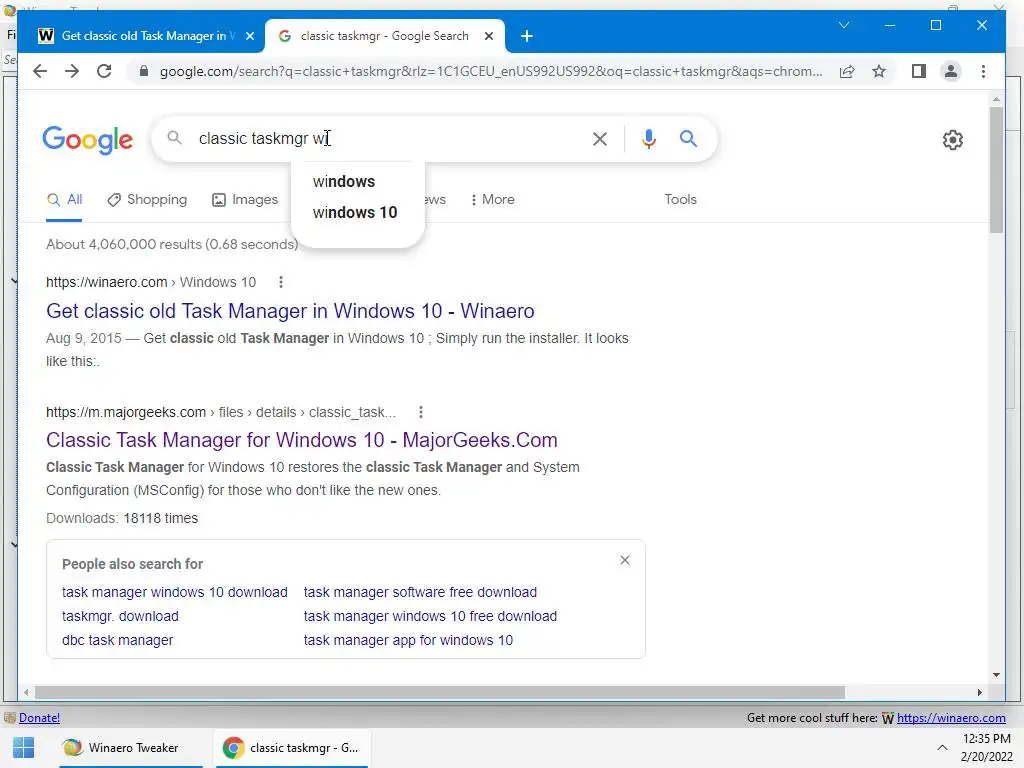This screenshot has height=768, width=1024.
Task: Submit search with blue magnifier icon
Action: click(x=688, y=138)
